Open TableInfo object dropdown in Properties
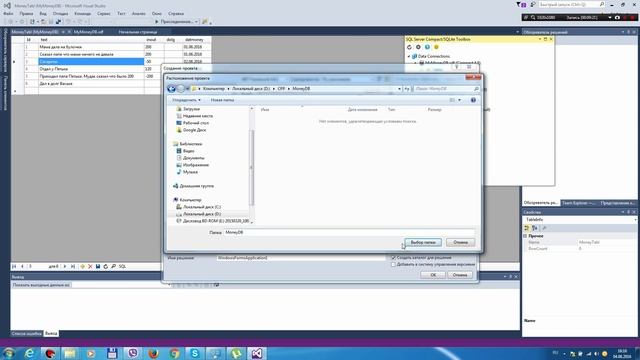This screenshot has width=640, height=360. 635,220
